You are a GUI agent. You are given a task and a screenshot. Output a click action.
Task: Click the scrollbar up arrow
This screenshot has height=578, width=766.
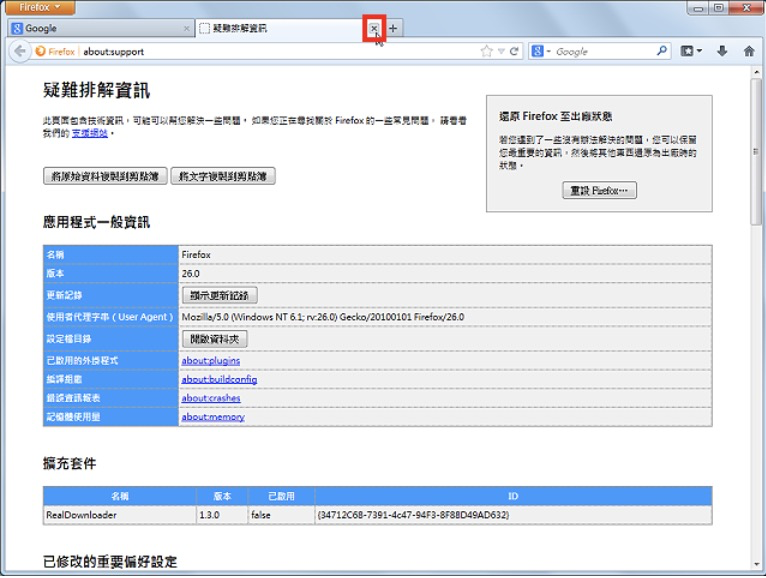tap(756, 72)
